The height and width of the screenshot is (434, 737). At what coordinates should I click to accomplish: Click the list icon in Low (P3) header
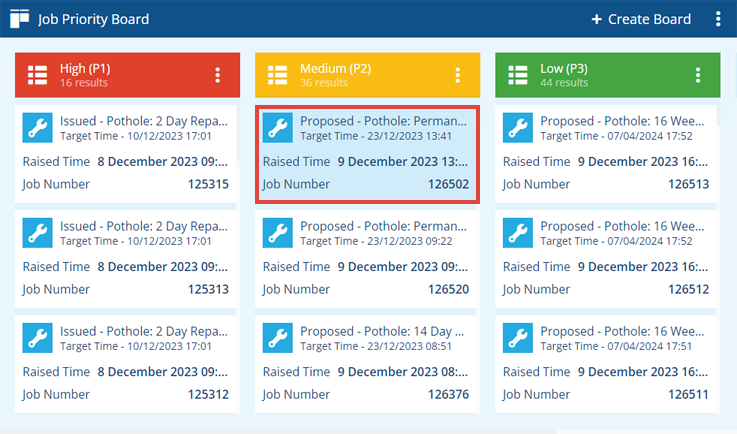pyautogui.click(x=517, y=75)
